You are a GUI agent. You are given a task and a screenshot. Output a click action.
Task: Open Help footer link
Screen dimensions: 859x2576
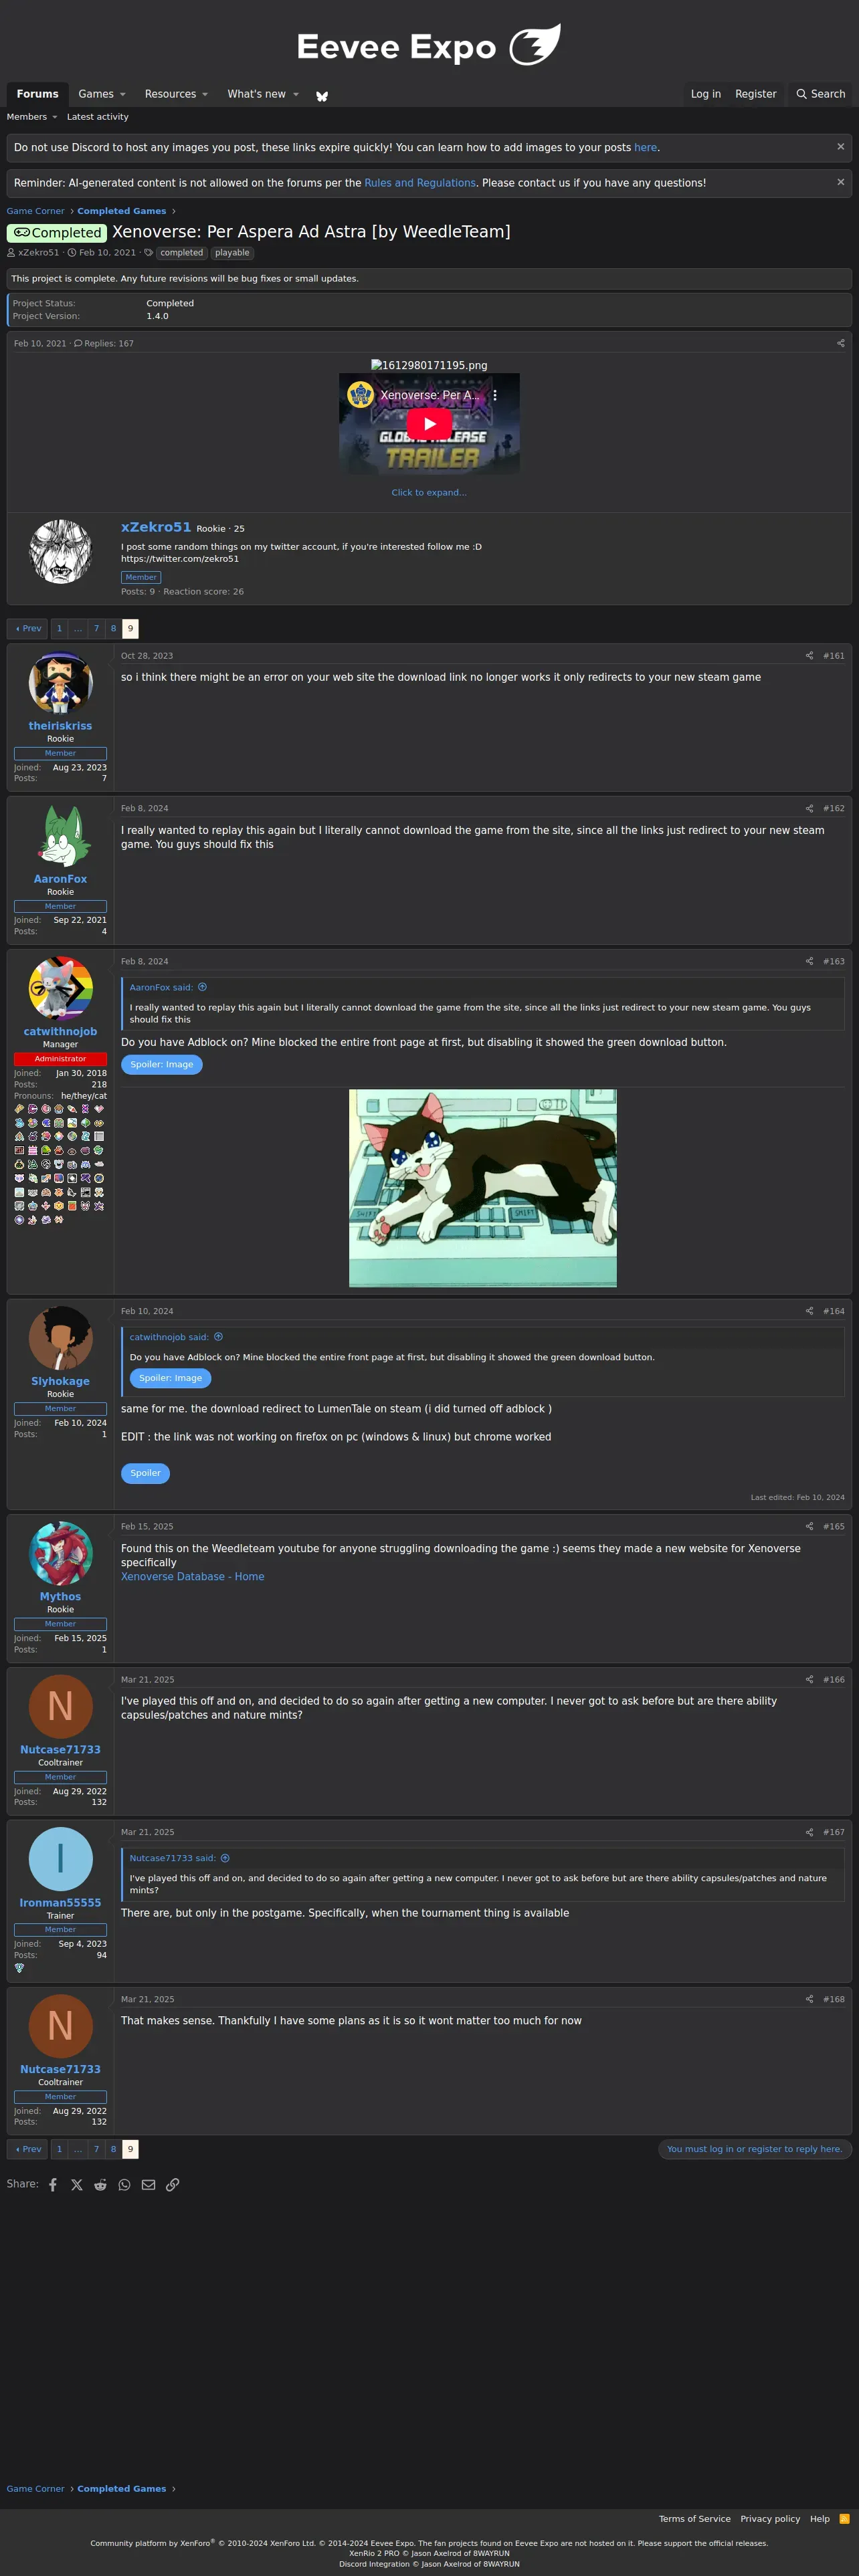[x=819, y=2519]
